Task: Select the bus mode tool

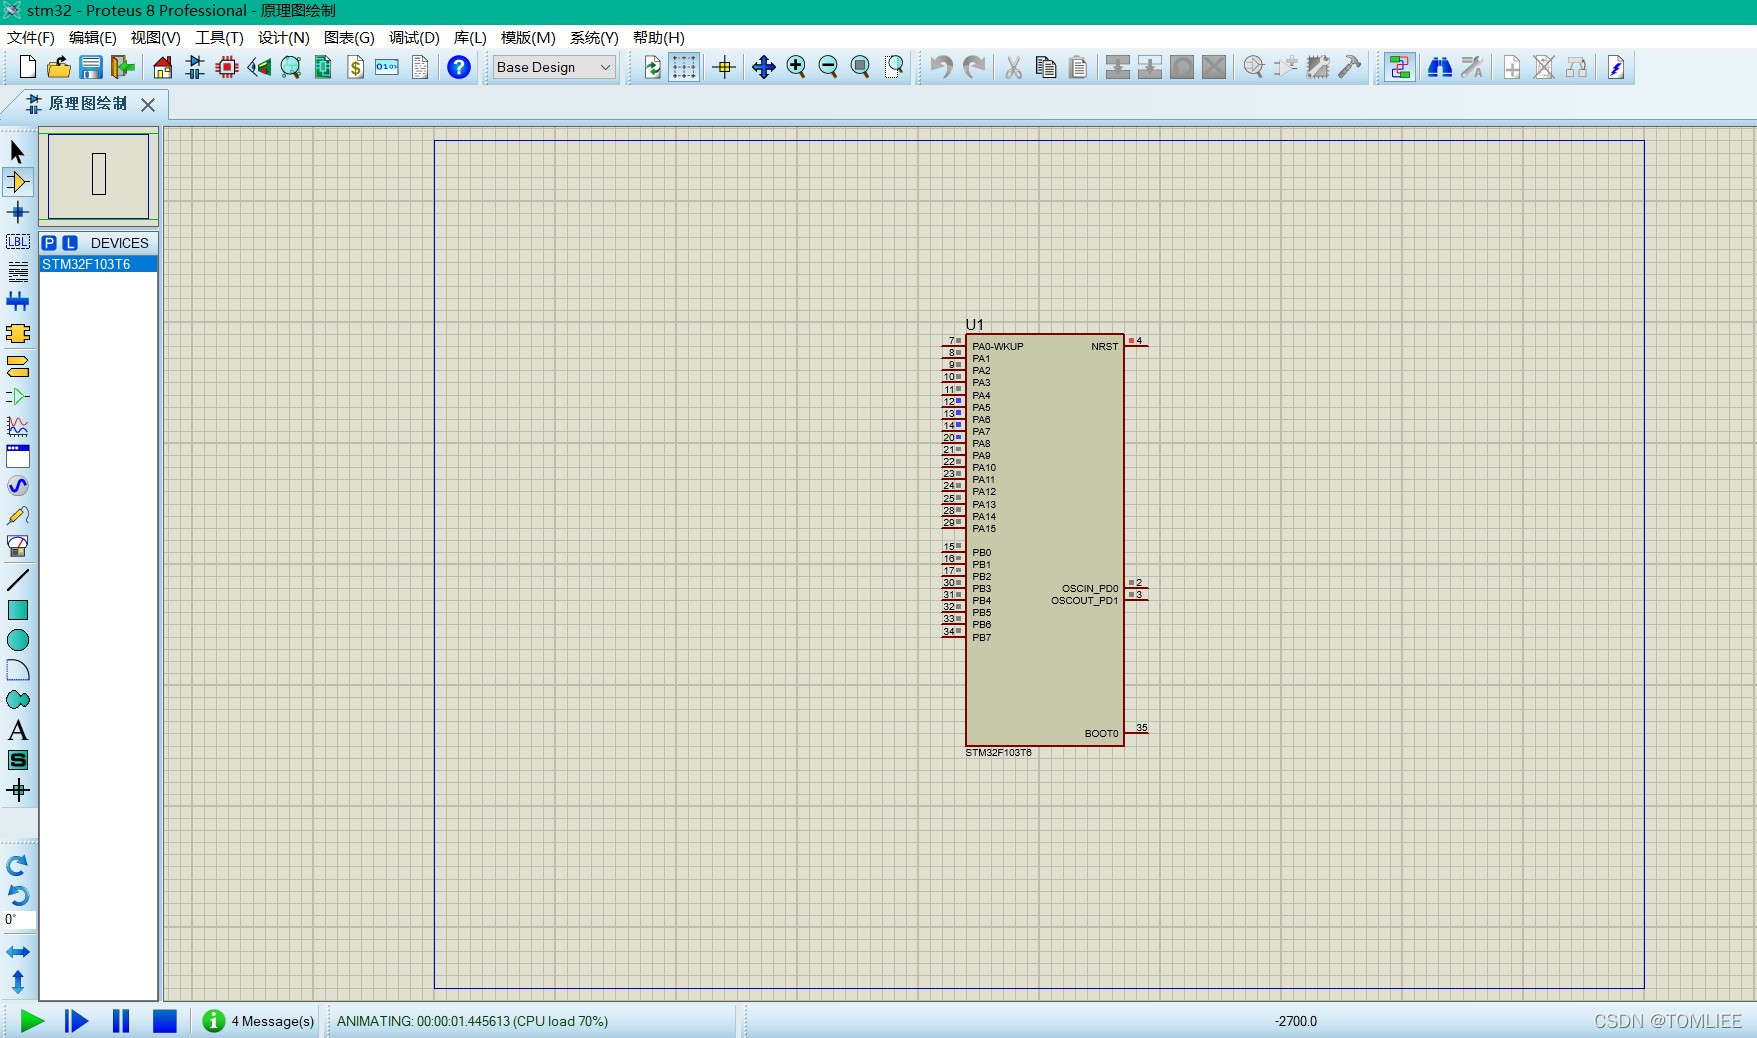Action: (18, 302)
